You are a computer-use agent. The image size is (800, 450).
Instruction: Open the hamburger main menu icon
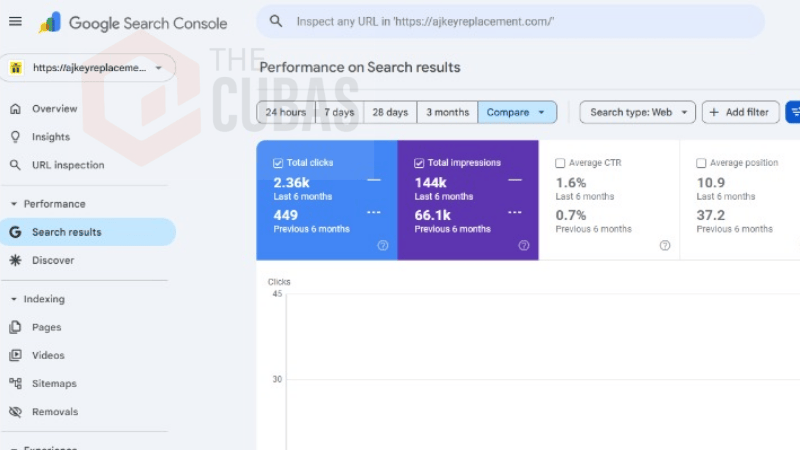point(15,22)
